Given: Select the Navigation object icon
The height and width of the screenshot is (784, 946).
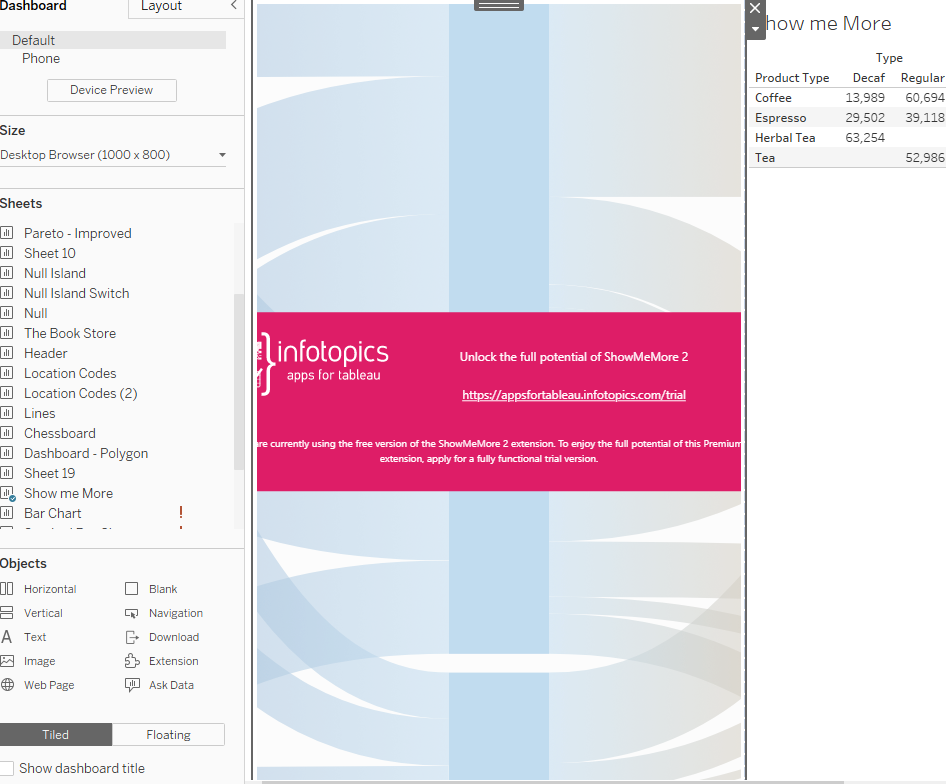Looking at the screenshot, I should (x=132, y=613).
